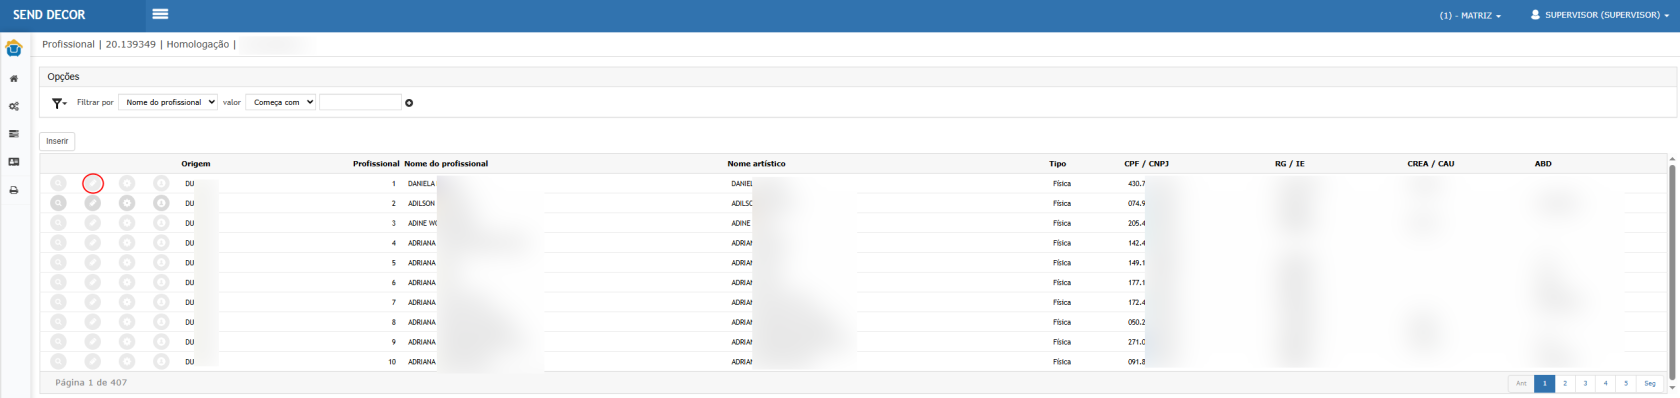Go to page 4 in pagination
Image resolution: width=1680 pixels, height=398 pixels.
click(1605, 383)
